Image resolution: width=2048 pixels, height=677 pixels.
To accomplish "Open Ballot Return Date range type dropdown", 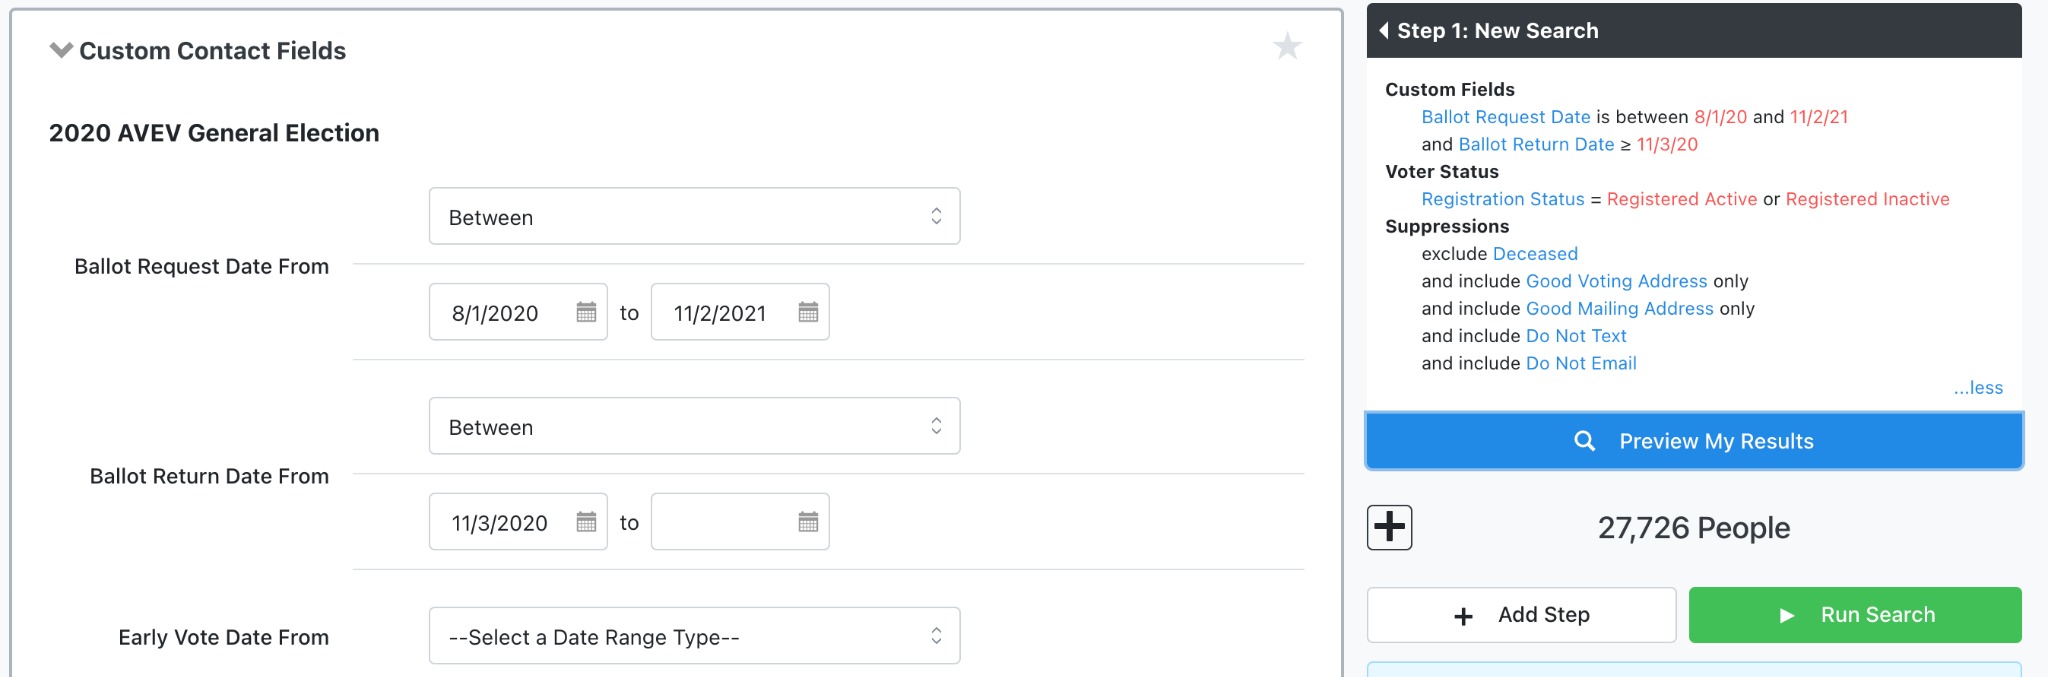I will [x=694, y=426].
